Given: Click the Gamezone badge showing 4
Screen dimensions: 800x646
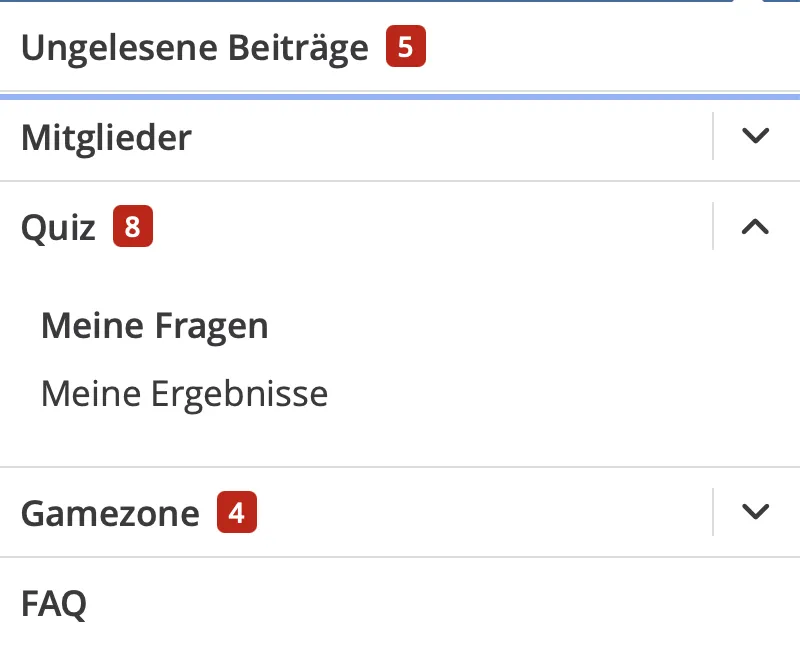Looking at the screenshot, I should [236, 513].
